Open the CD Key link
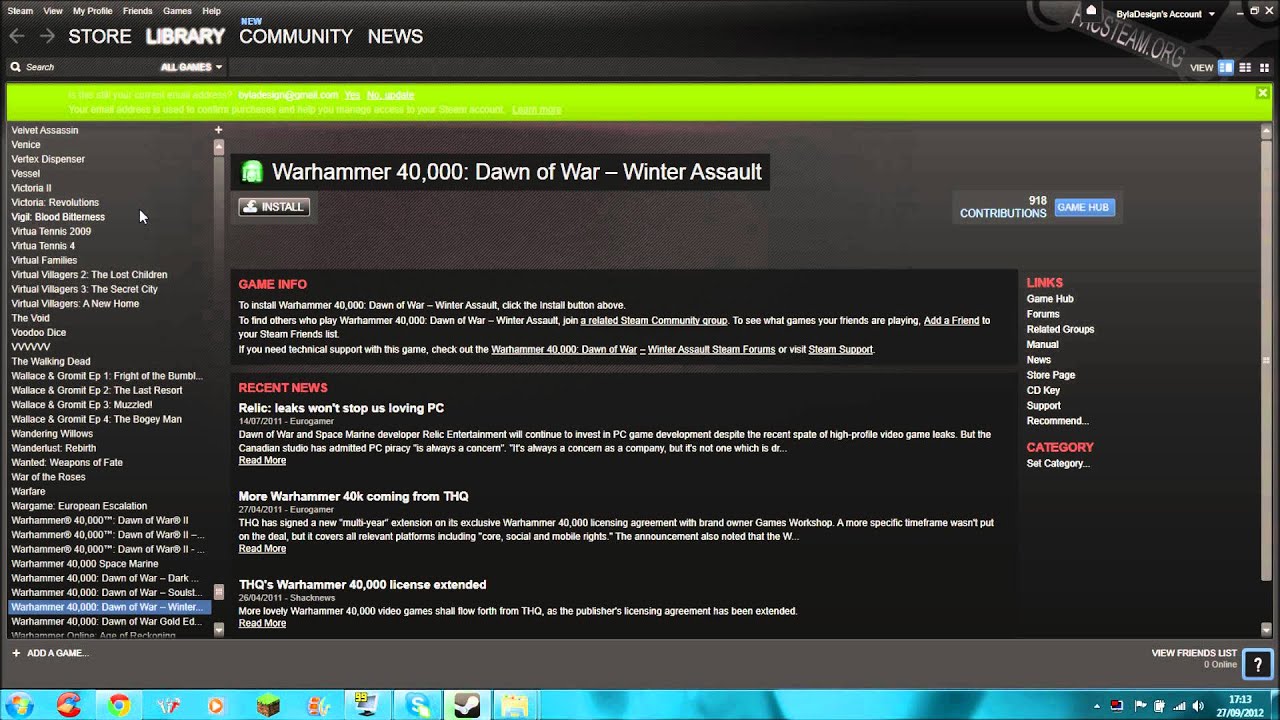This screenshot has height=720, width=1280. point(1043,391)
